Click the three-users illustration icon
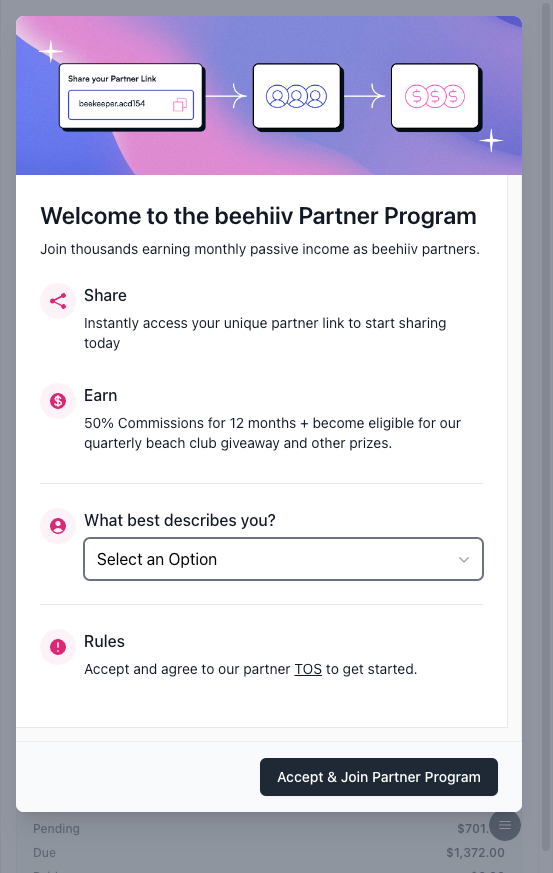The image size is (553, 873). [x=296, y=96]
